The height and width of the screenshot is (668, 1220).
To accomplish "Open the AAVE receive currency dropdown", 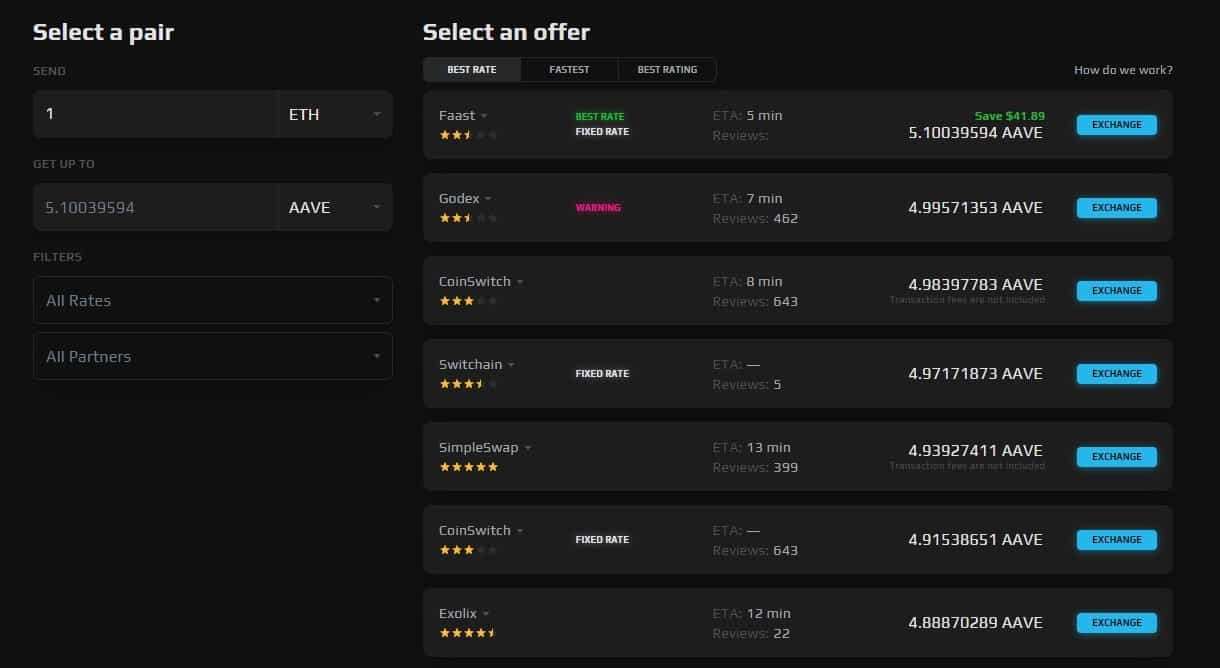I will coord(334,208).
